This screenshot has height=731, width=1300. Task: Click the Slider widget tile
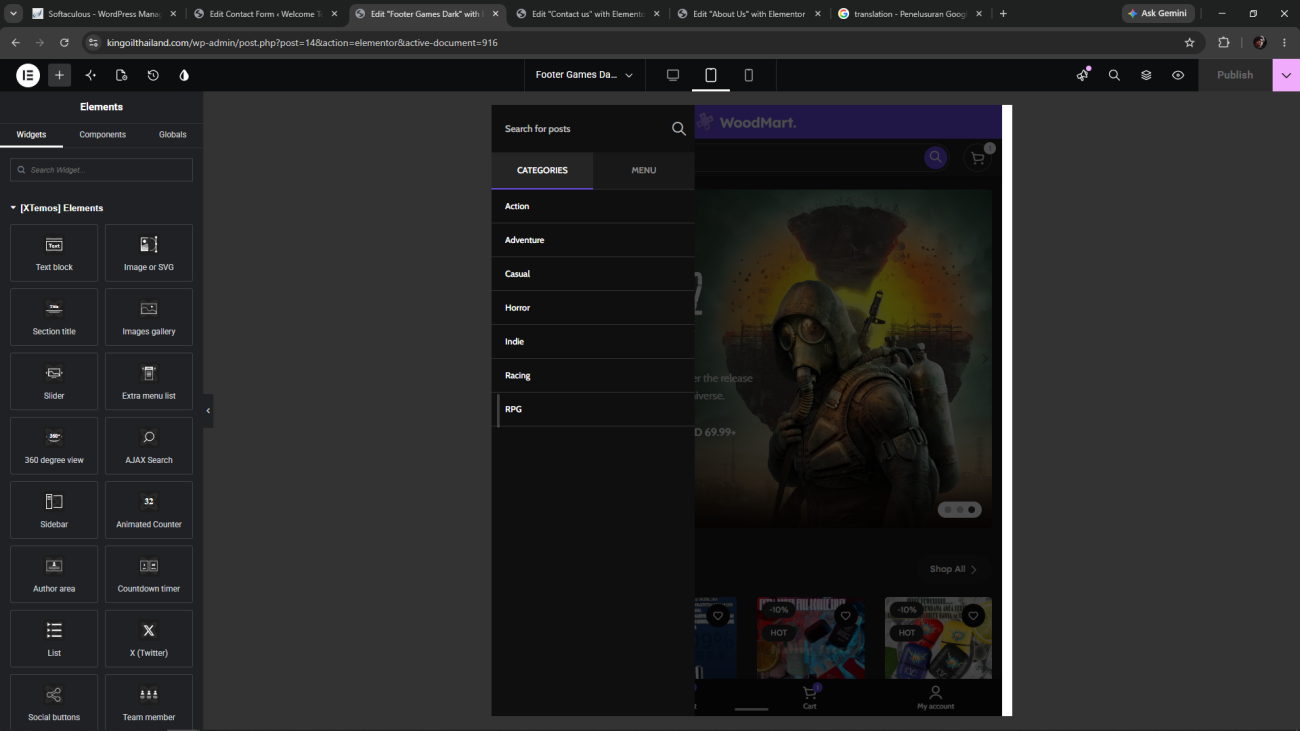[x=54, y=381]
